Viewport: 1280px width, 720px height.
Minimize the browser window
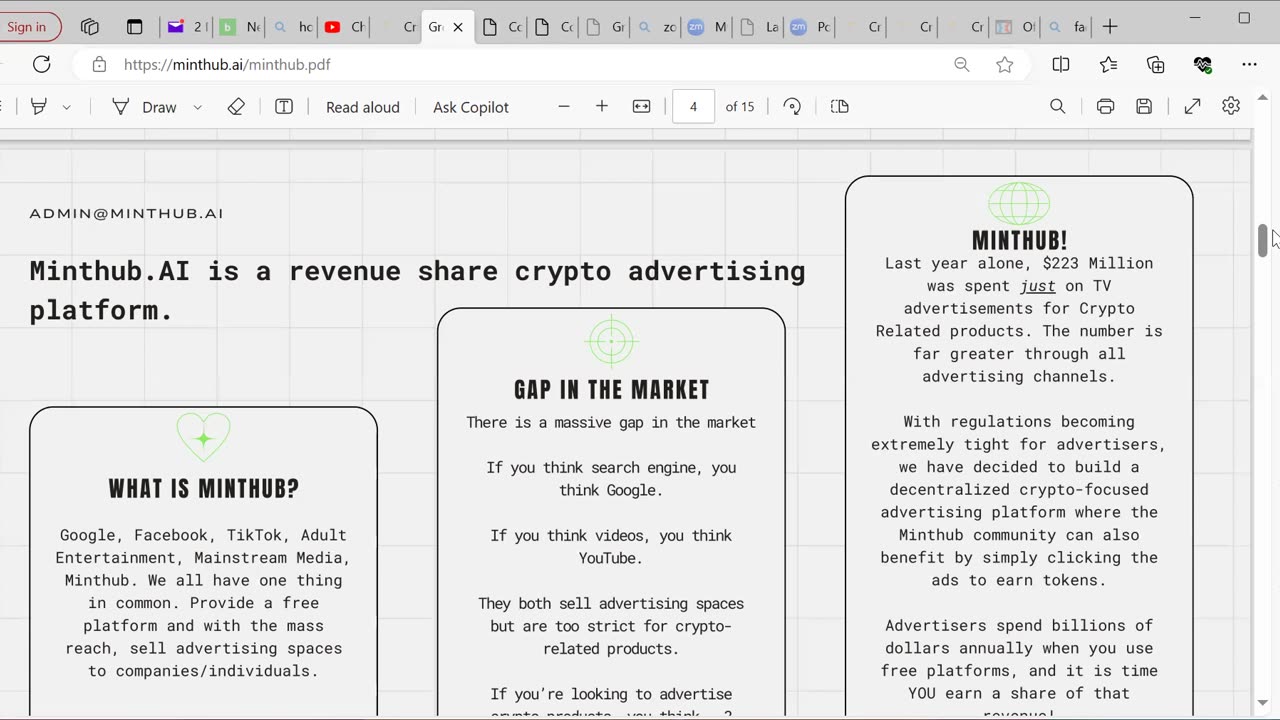(1197, 18)
